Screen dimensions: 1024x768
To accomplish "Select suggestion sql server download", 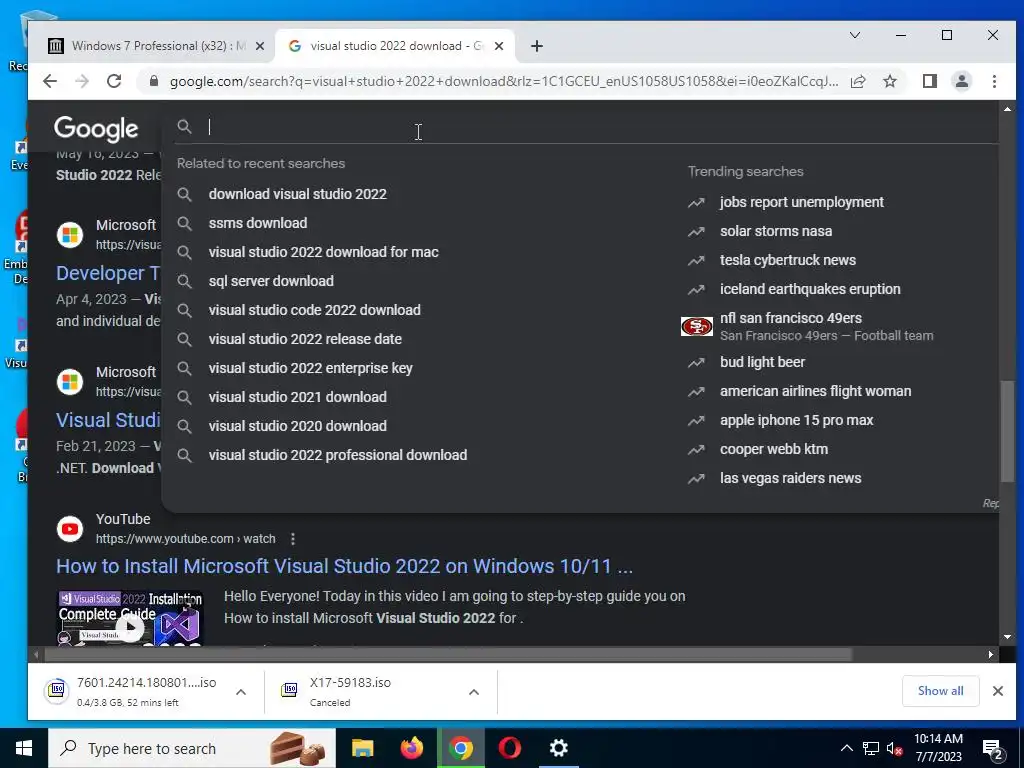I will point(271,281).
